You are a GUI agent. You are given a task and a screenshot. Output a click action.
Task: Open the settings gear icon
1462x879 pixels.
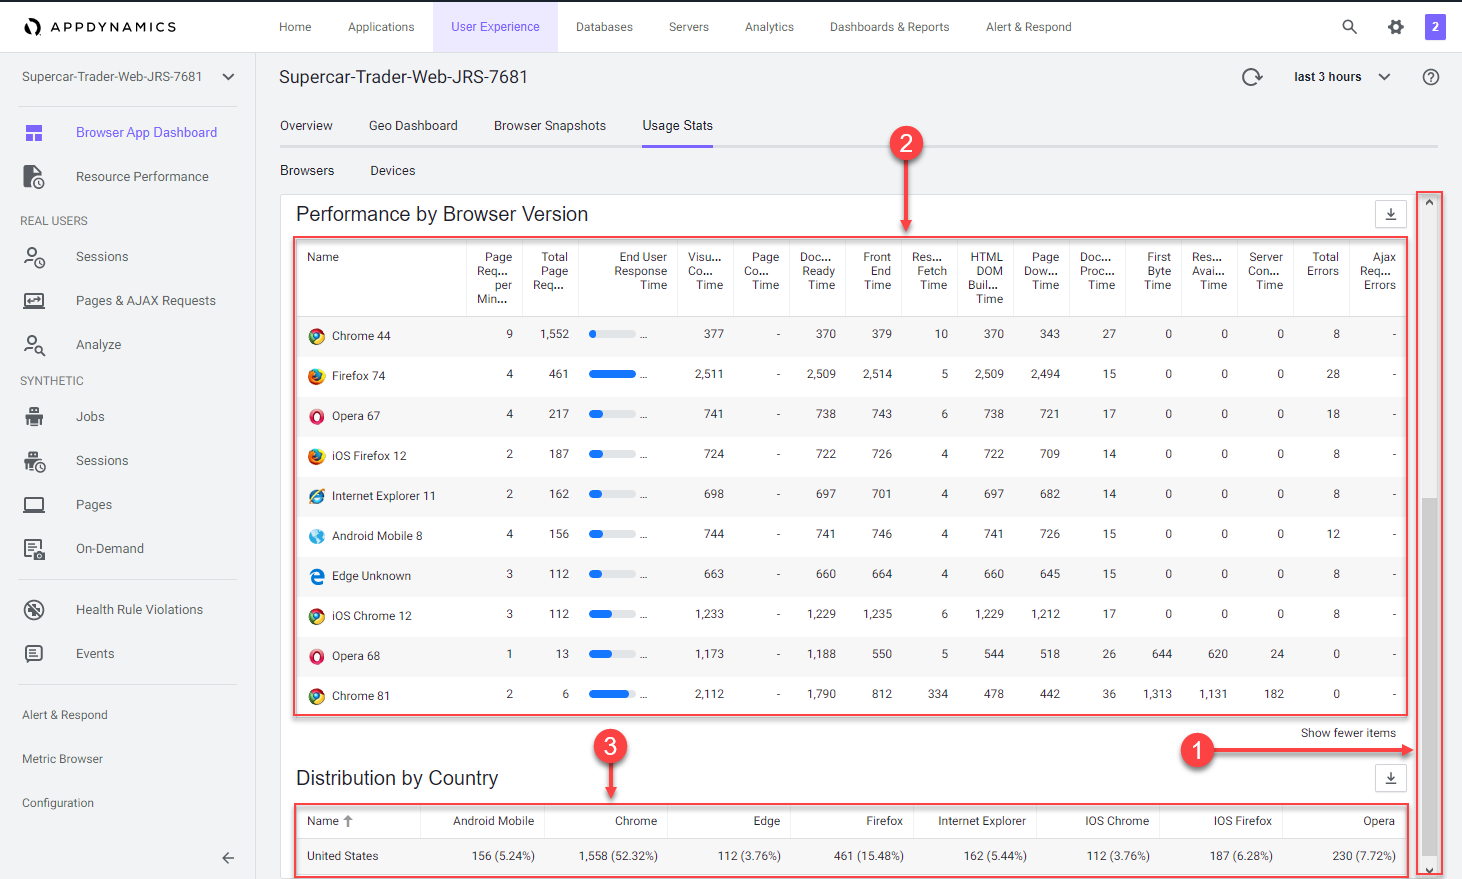click(x=1396, y=27)
